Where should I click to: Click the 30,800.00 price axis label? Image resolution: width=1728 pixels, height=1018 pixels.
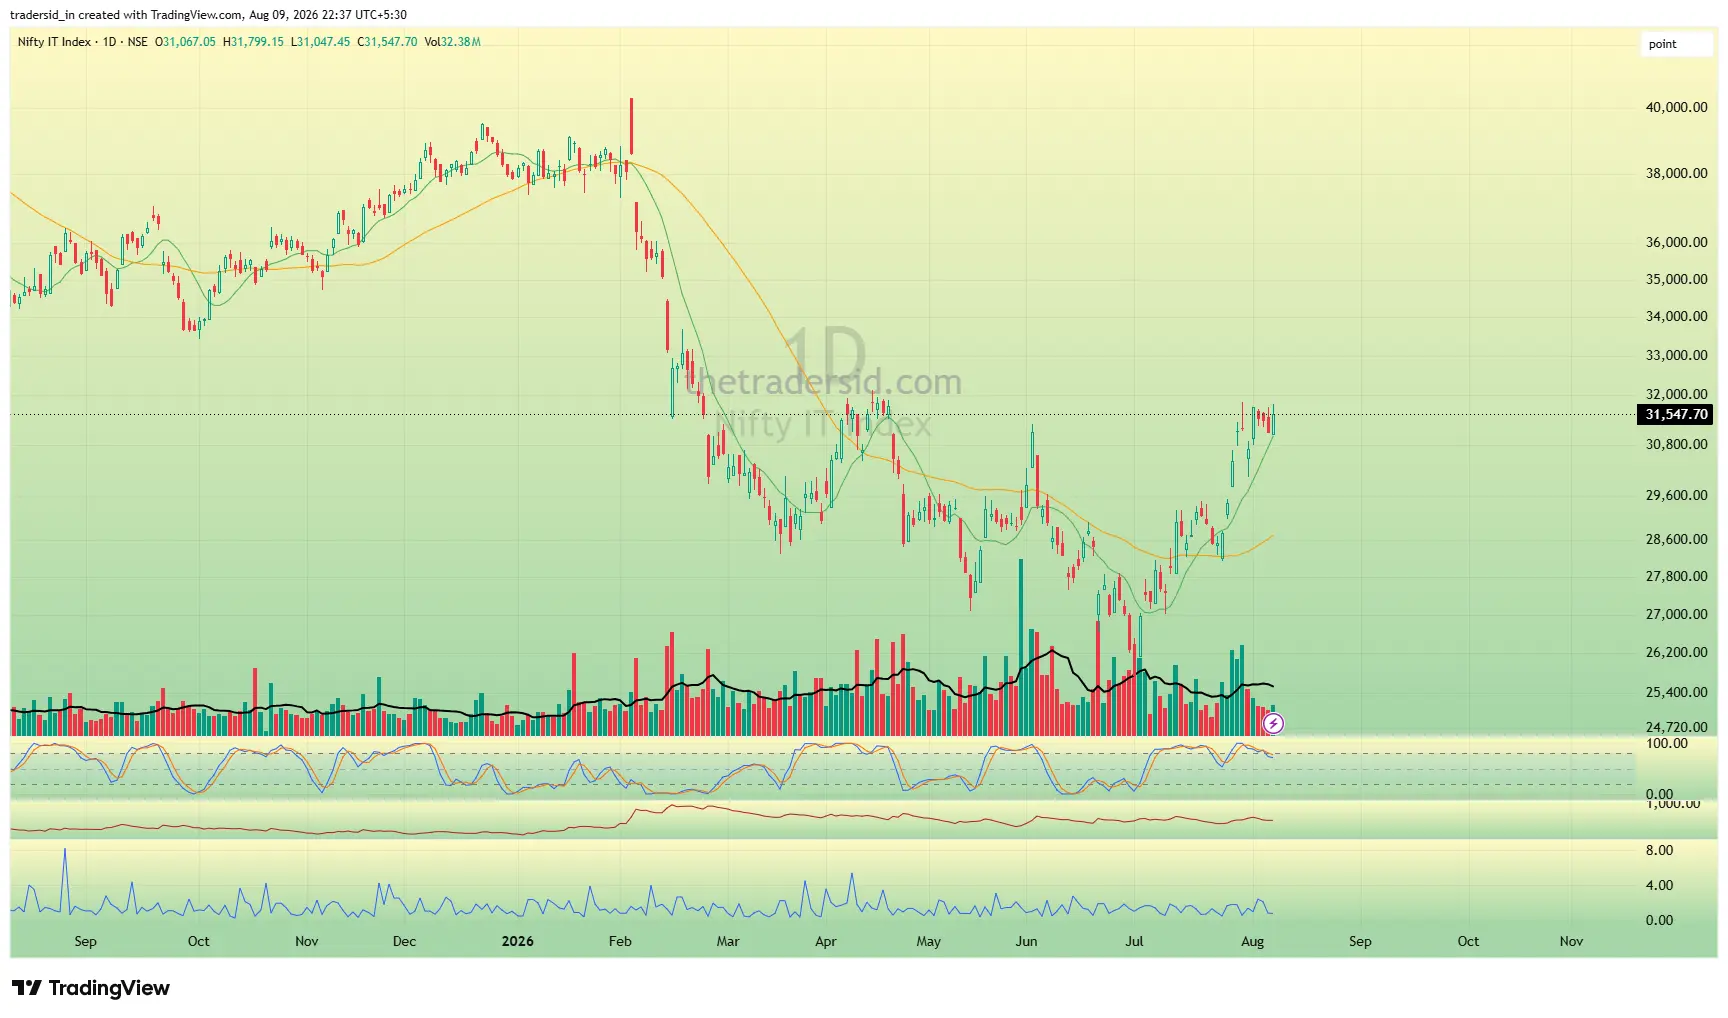[x=1676, y=444]
